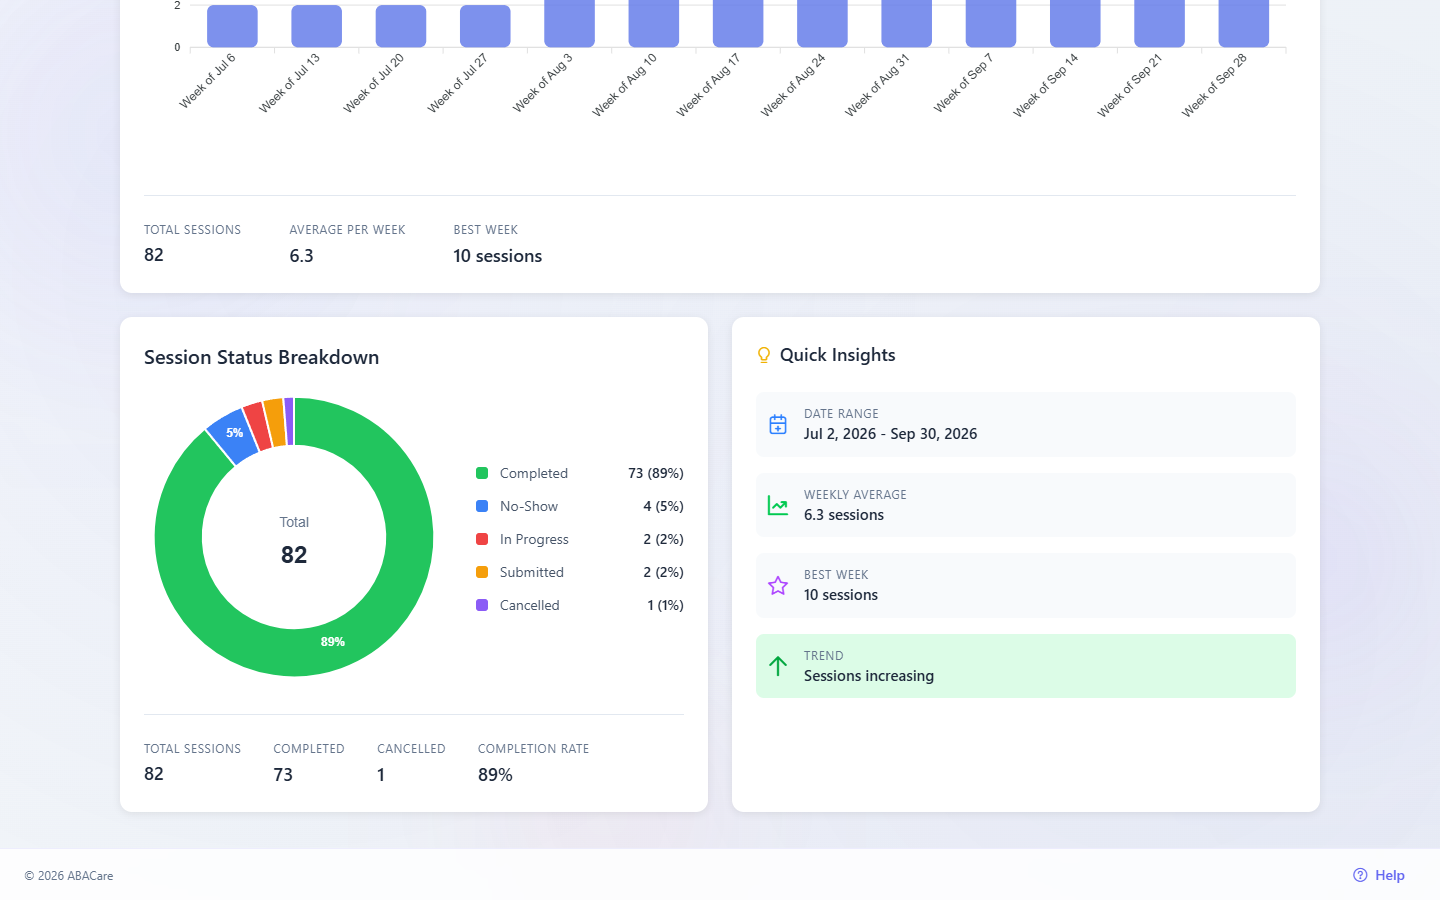Screen dimensions: 1440x900
Task: Click the "Cancelled" legend label
Action: click(x=530, y=605)
